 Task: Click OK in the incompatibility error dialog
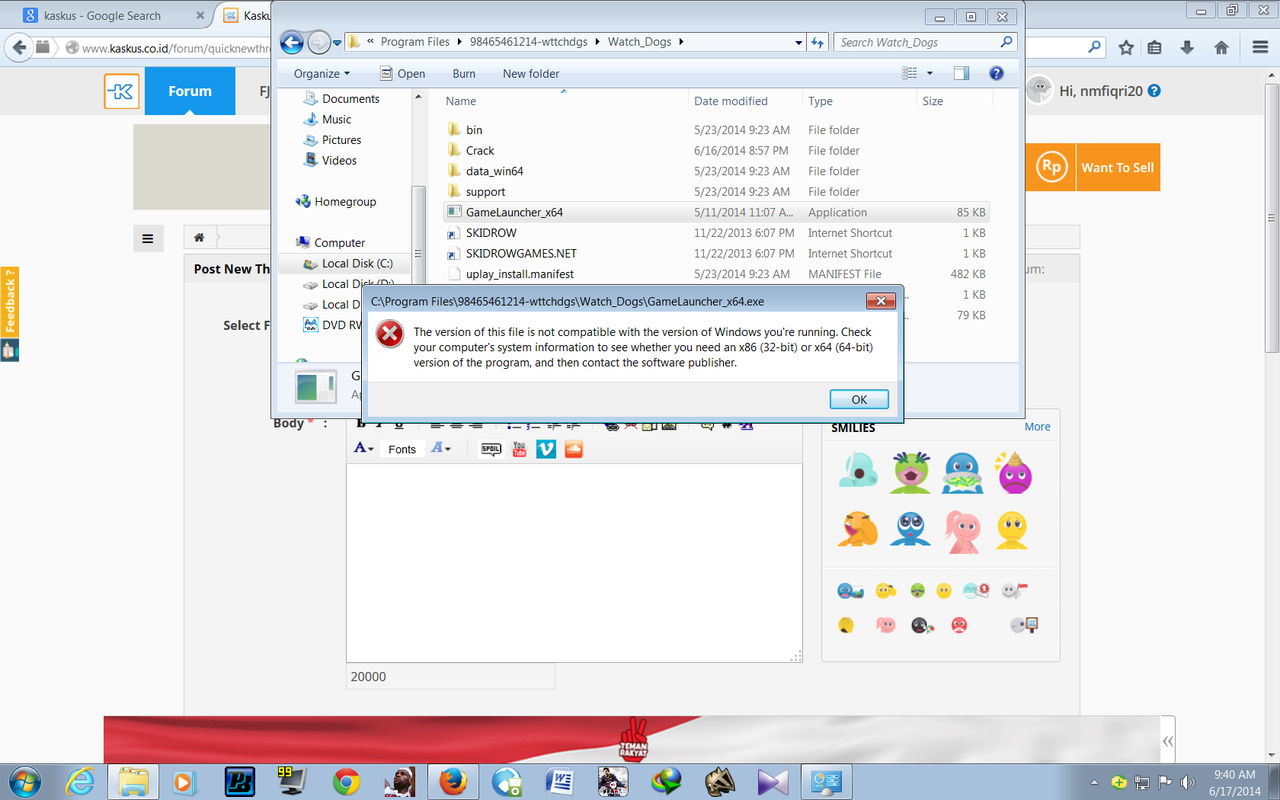pyautogui.click(x=859, y=399)
